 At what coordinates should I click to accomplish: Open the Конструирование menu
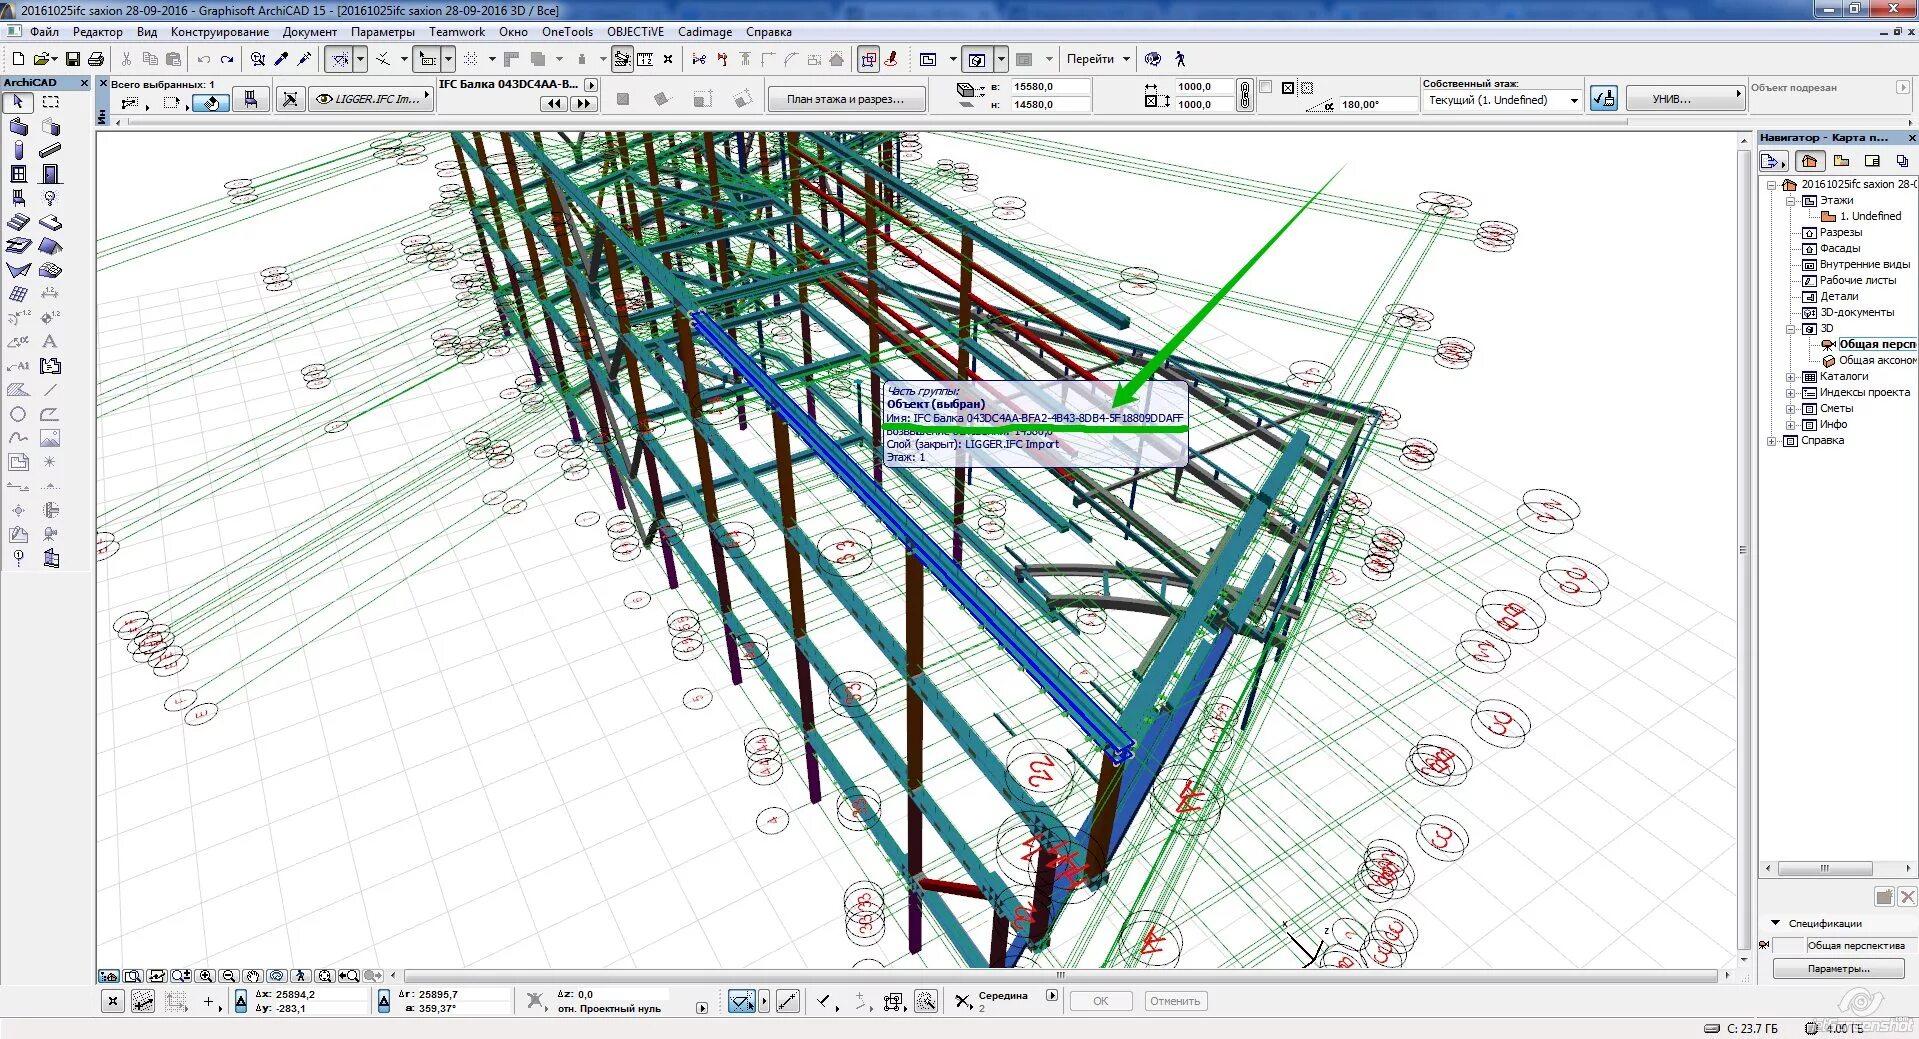(x=220, y=32)
